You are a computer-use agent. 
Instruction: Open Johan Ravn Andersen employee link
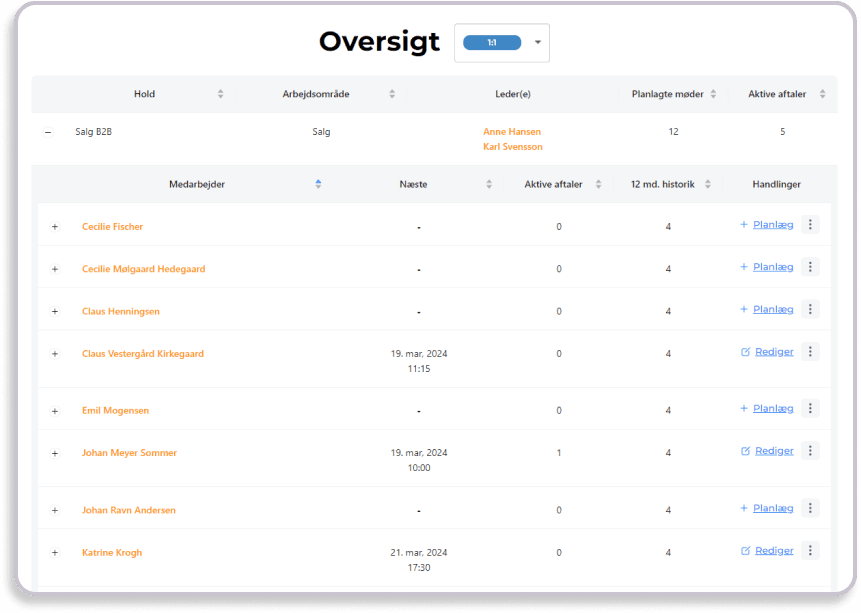pos(128,510)
